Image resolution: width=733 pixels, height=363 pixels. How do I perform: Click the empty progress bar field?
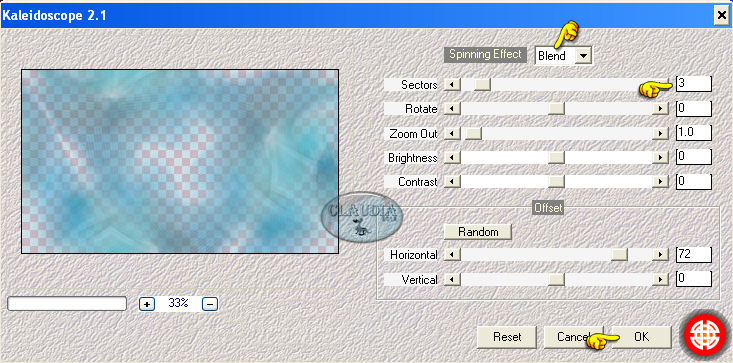point(67,304)
